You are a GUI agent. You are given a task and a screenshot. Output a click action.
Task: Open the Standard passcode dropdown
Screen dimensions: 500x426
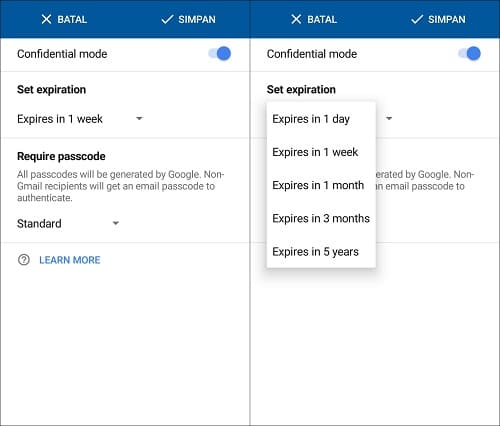(x=68, y=223)
